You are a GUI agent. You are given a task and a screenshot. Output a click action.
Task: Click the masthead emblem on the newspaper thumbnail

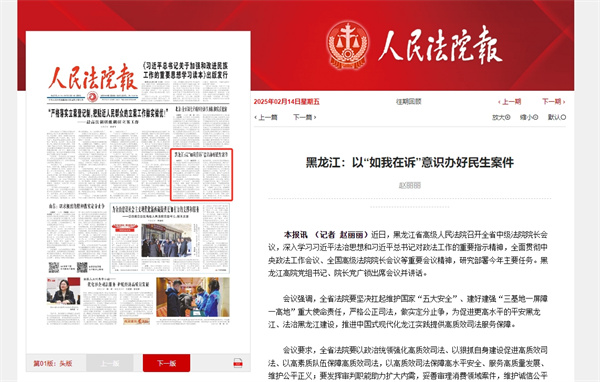[92, 97]
